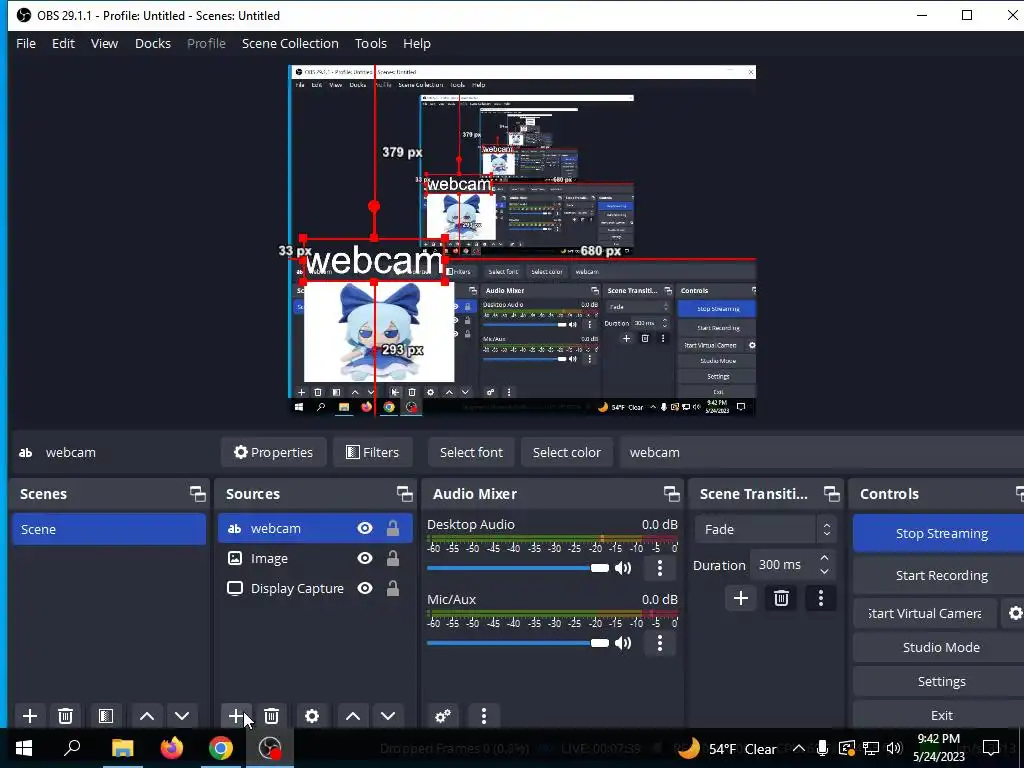Click the Properties button
The height and width of the screenshot is (768, 1024).
click(x=274, y=452)
